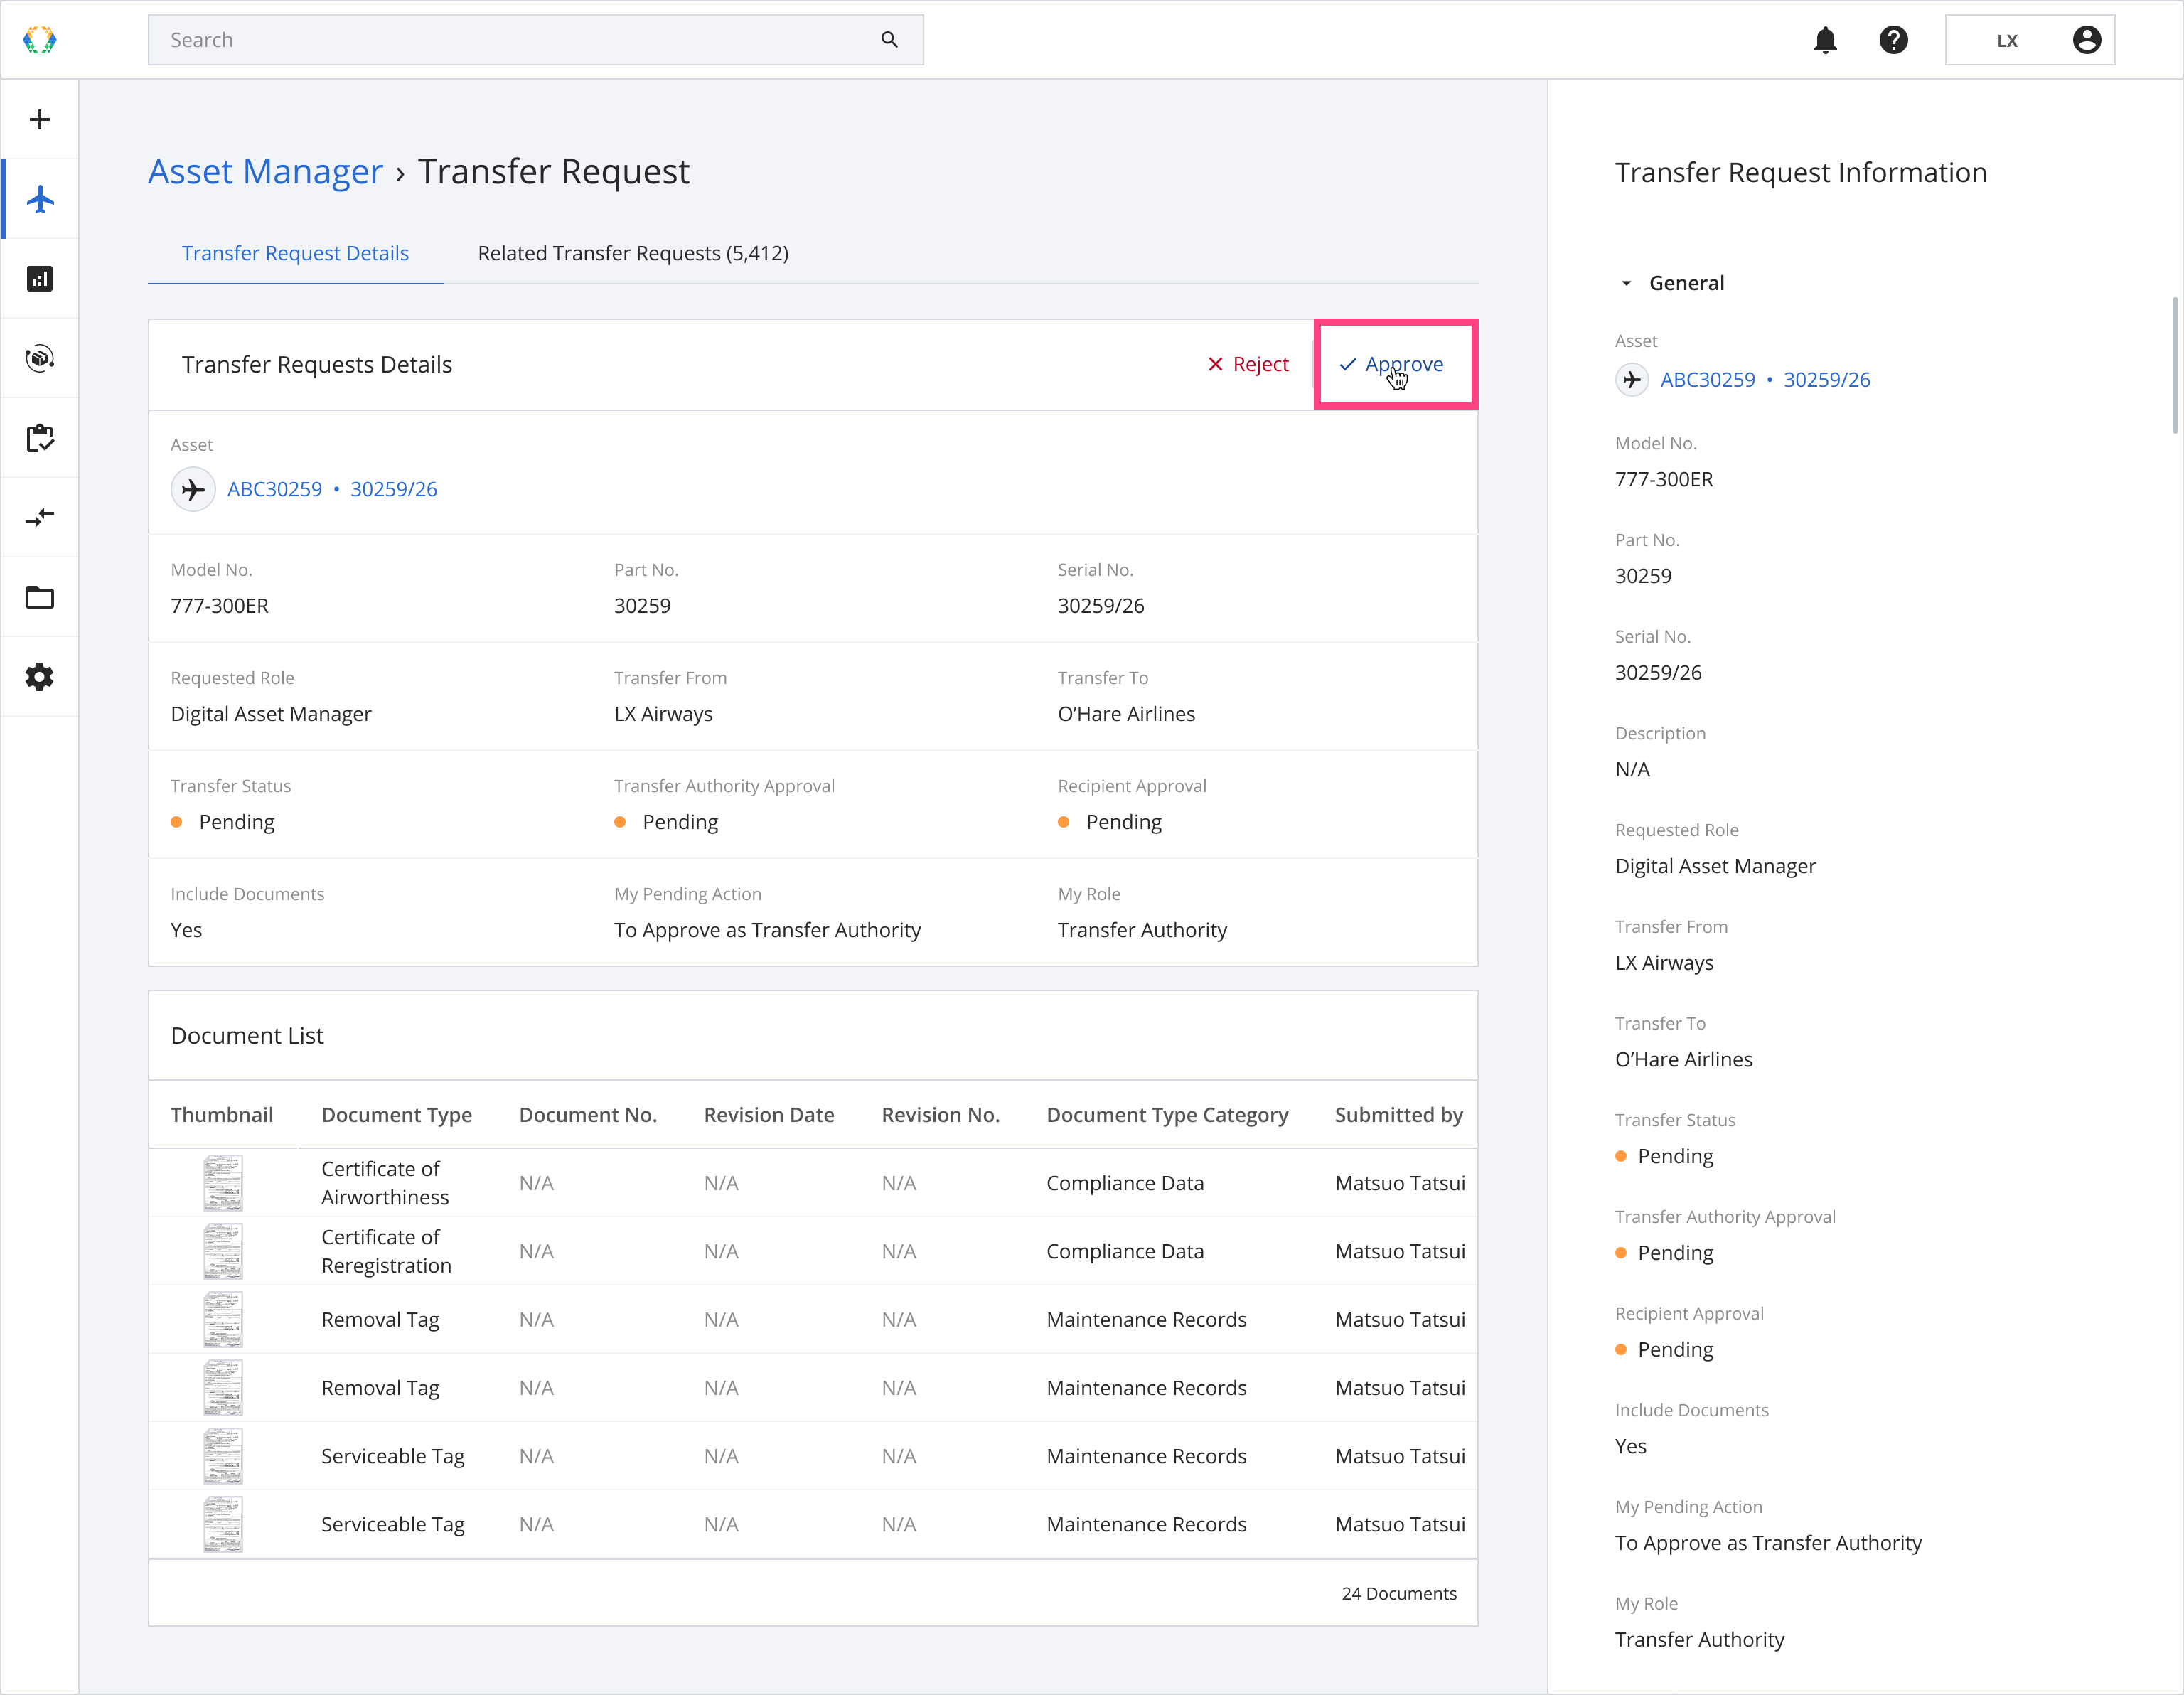Go to Asset Manager breadcrumb link
The height and width of the screenshot is (1695, 2184).
265,172
